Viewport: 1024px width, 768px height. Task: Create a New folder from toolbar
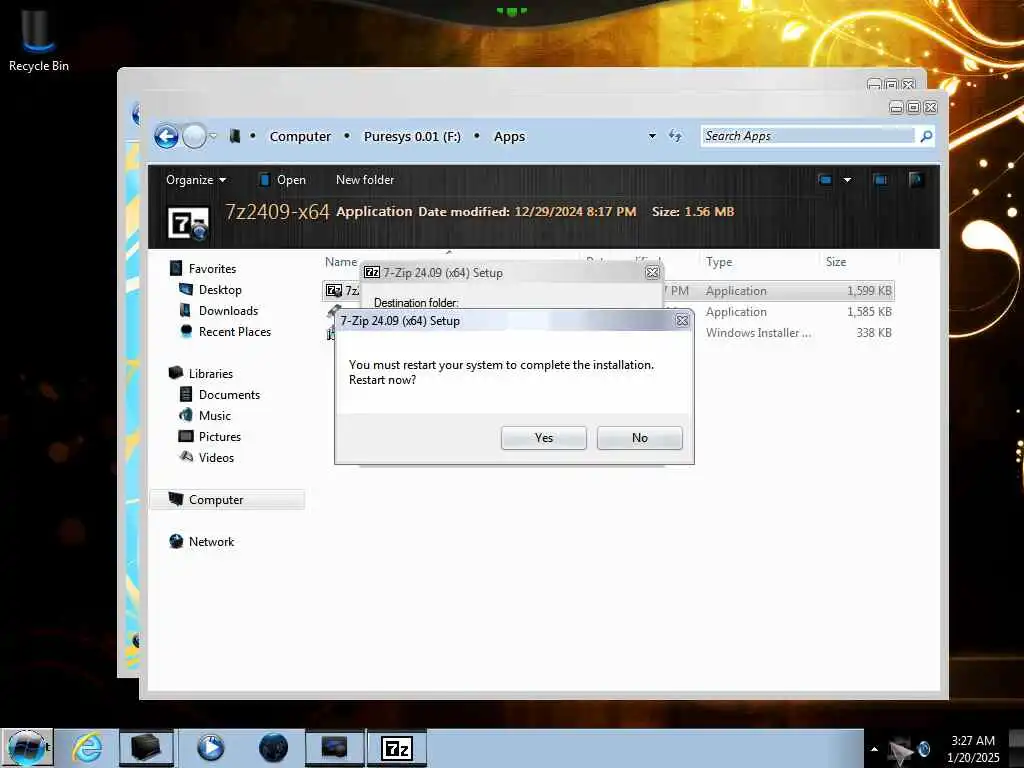pos(364,180)
